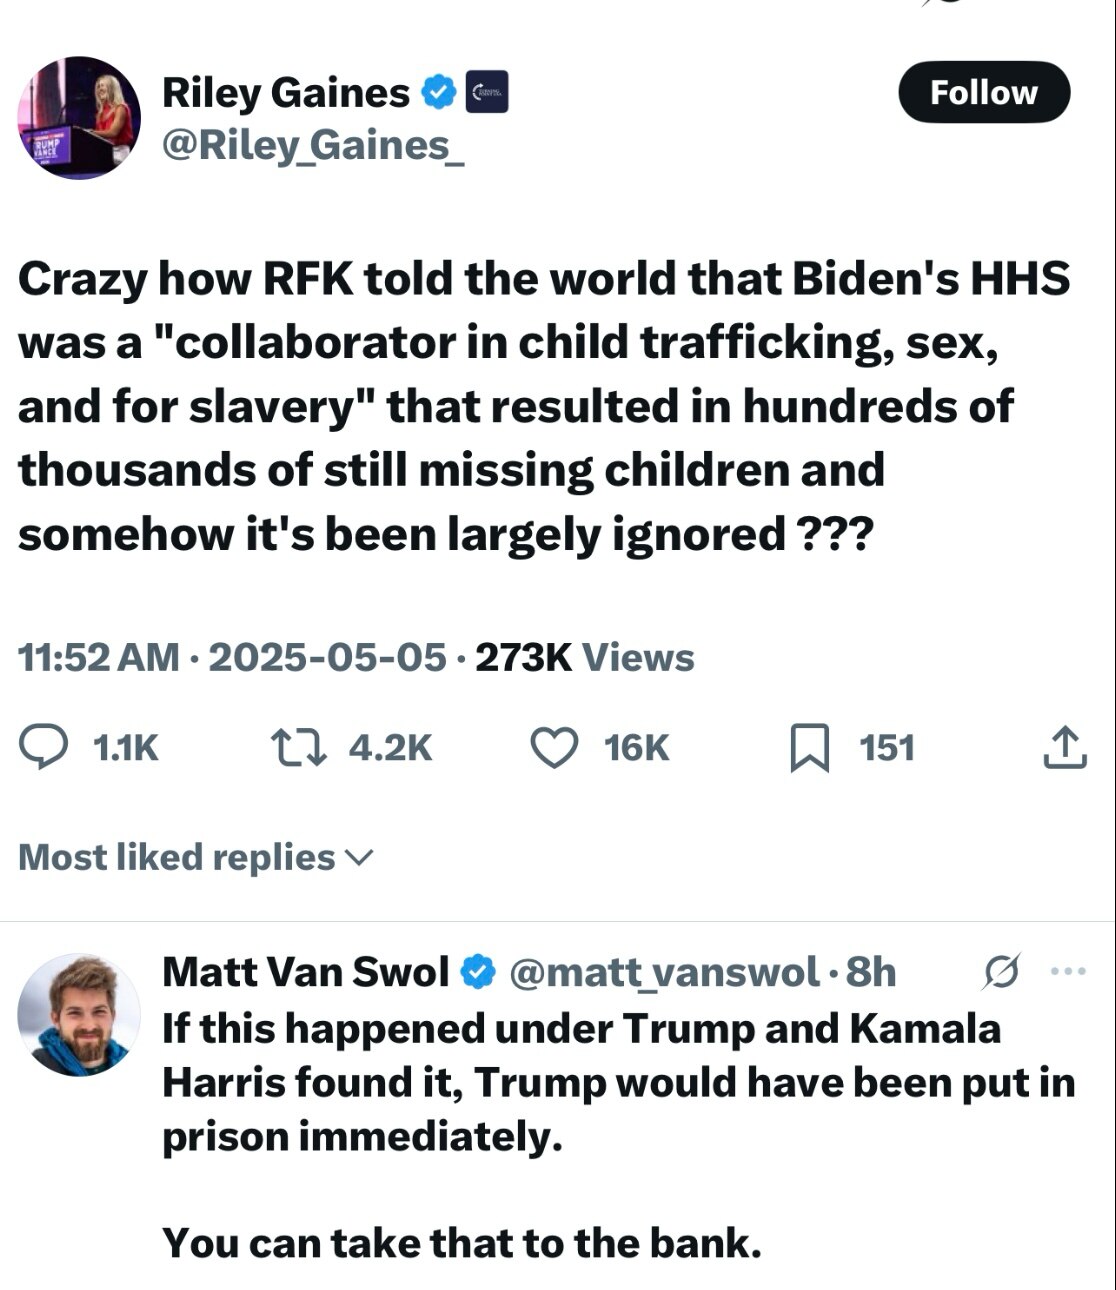This screenshot has height=1290, width=1116.
Task: Click the 11:52 AM post timestamp
Action: coord(98,657)
